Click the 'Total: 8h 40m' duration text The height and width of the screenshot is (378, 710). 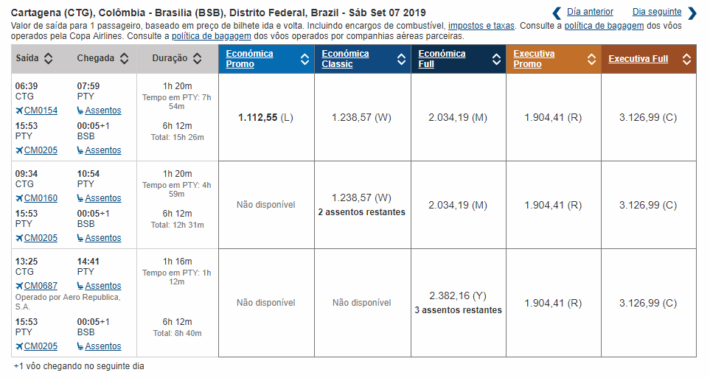click(x=178, y=333)
